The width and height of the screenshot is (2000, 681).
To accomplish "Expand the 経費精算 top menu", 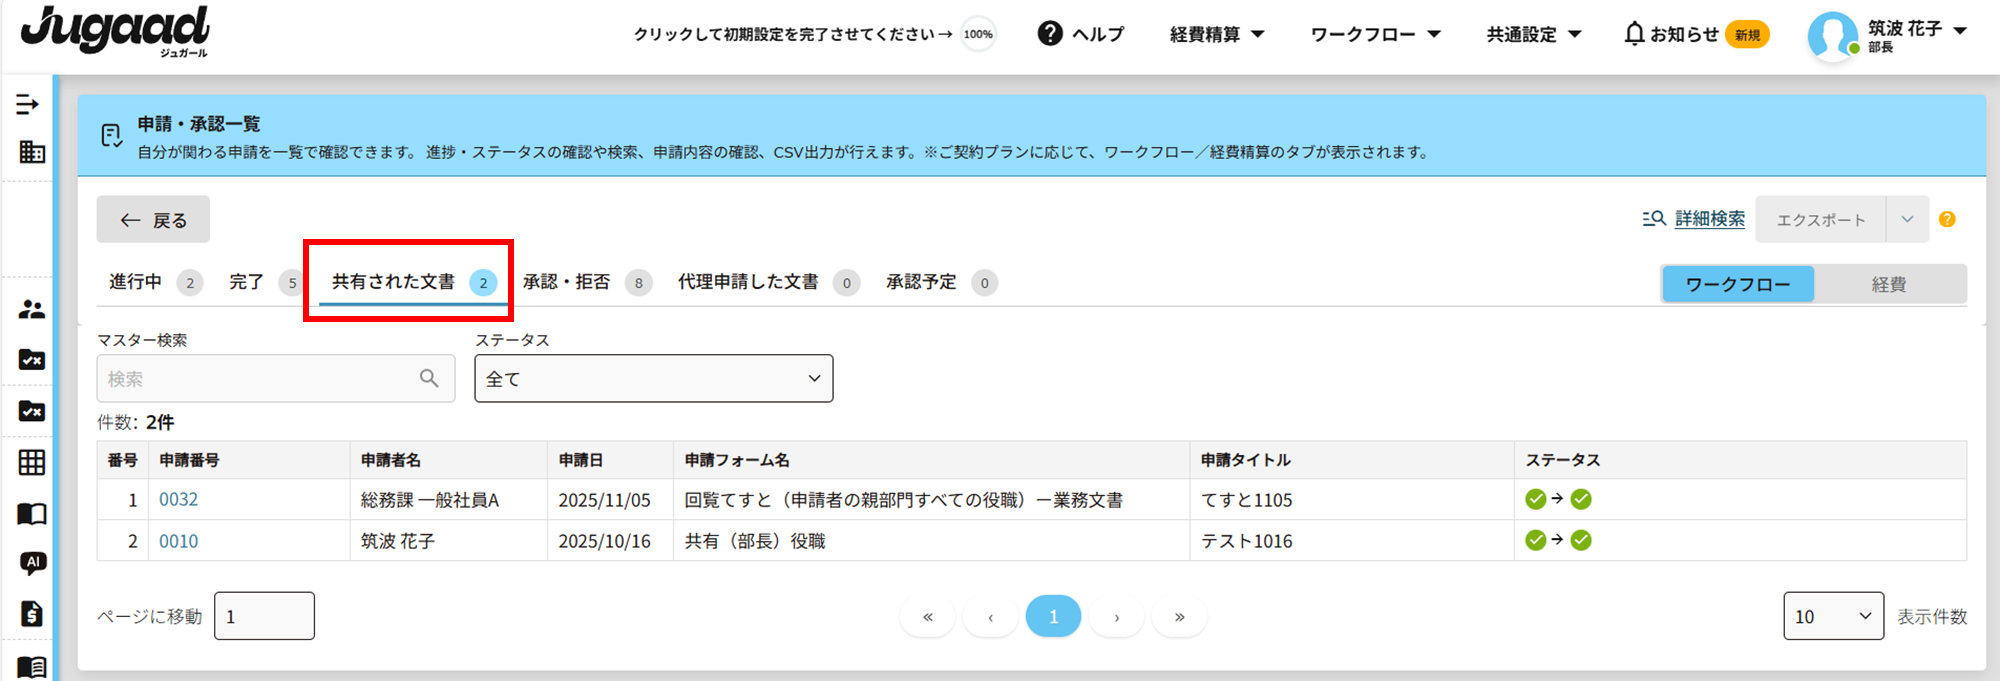I will [x=1216, y=34].
